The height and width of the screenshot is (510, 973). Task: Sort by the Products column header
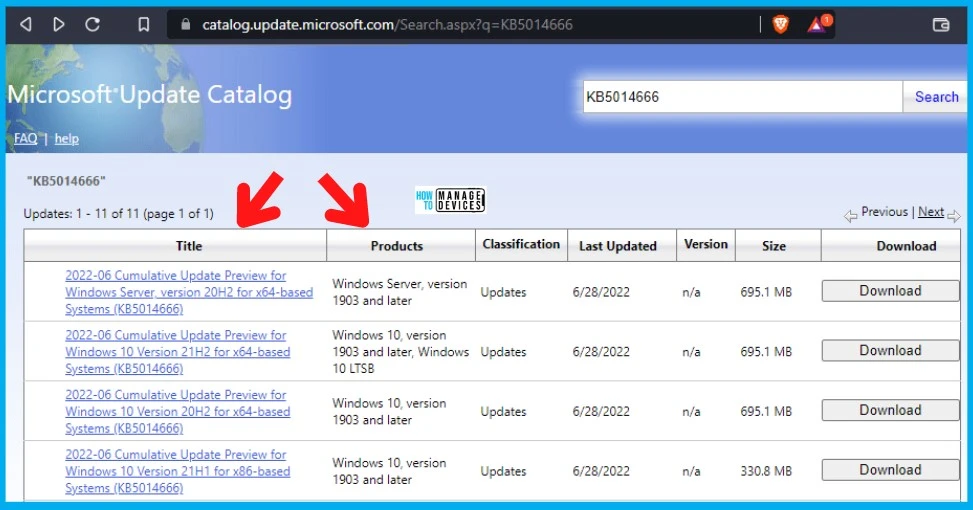pyautogui.click(x=397, y=246)
